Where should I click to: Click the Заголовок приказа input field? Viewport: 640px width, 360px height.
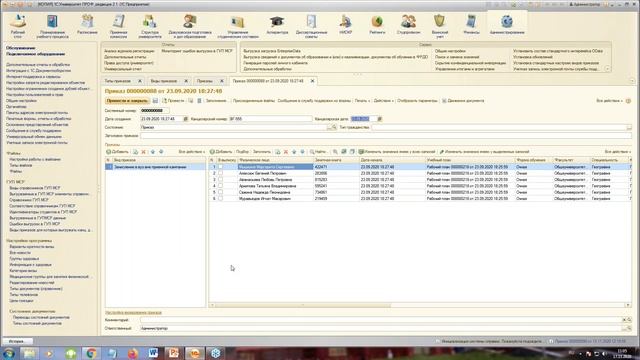point(386,136)
